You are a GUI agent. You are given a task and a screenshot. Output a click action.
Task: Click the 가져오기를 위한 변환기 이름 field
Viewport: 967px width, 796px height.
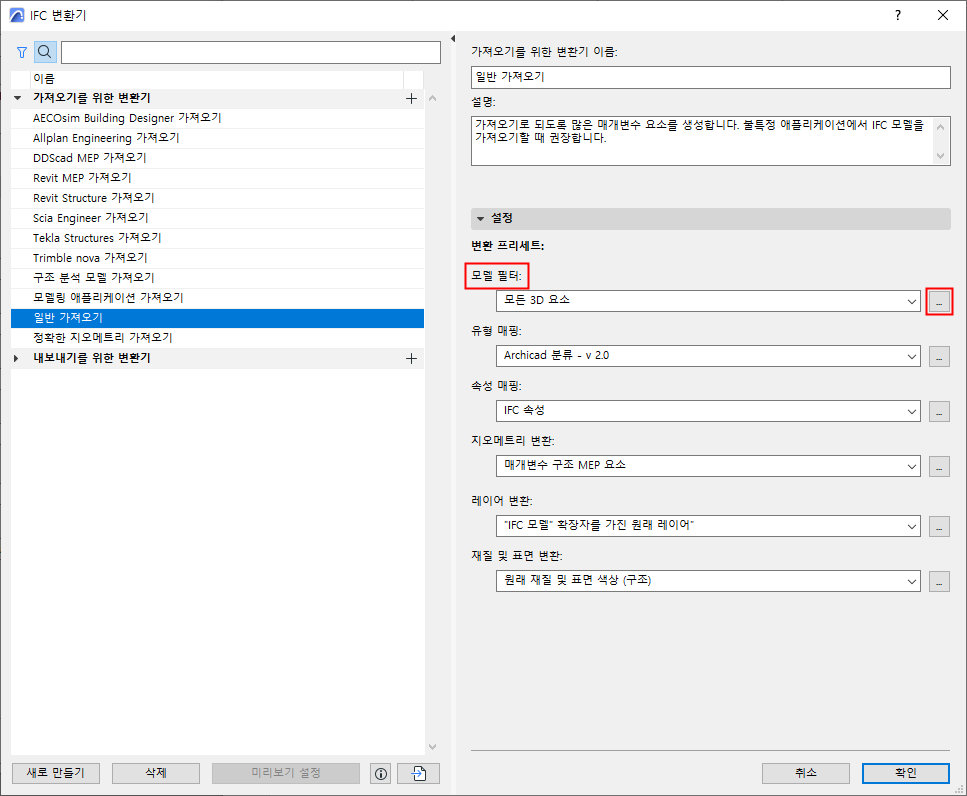[x=710, y=77]
